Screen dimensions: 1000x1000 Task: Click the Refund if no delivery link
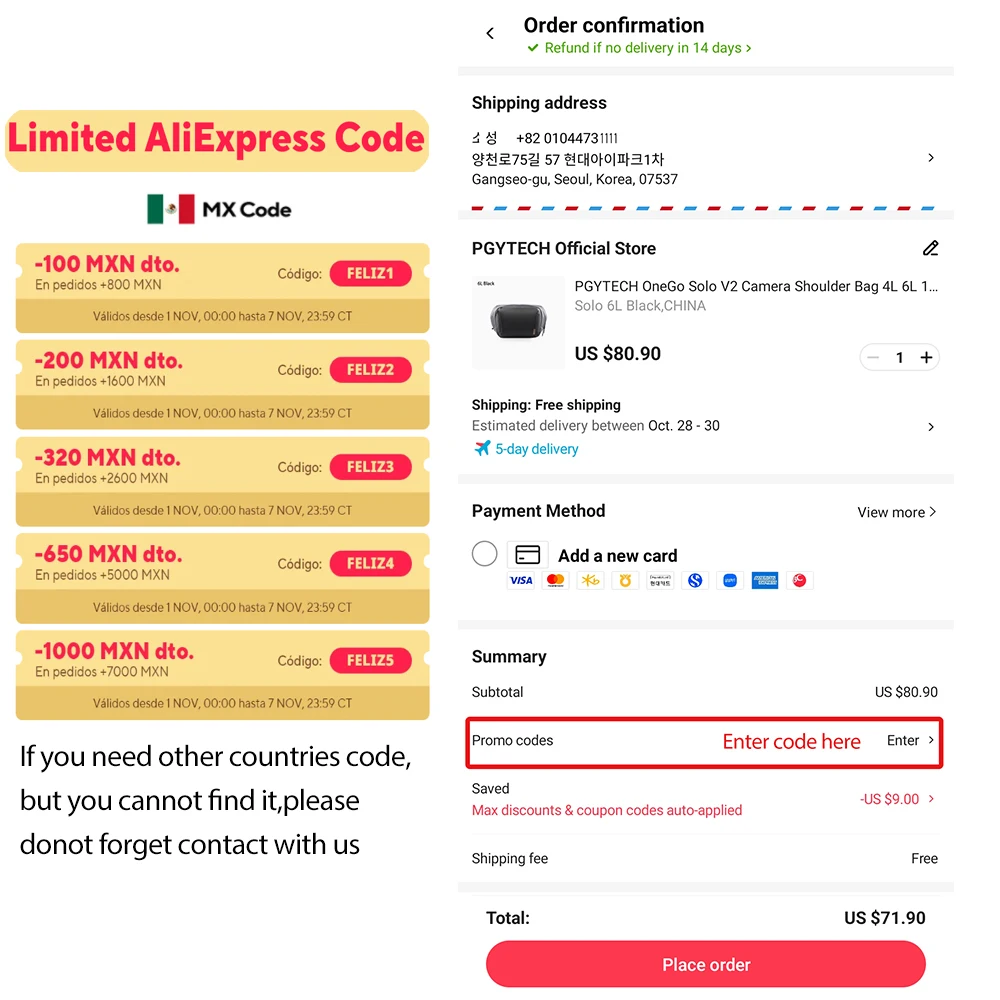(x=642, y=48)
